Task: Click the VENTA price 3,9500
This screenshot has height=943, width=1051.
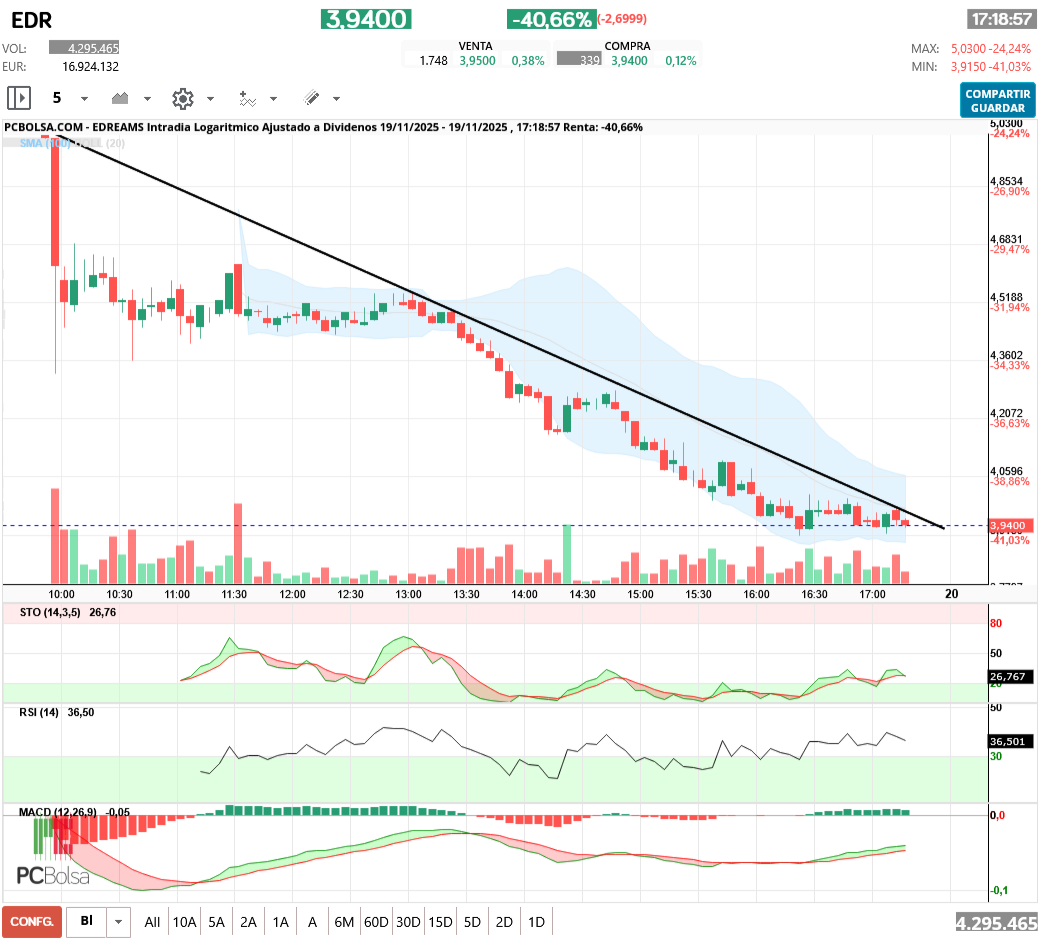Action: point(477,61)
